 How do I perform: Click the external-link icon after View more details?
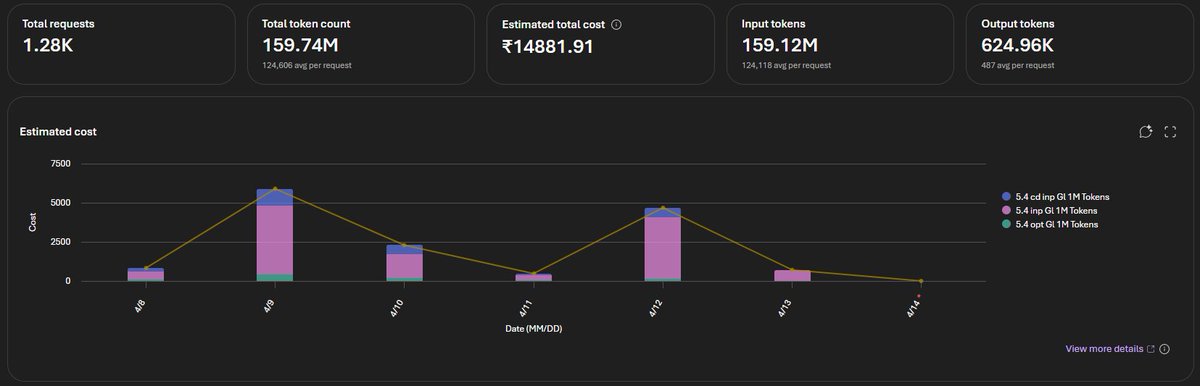pyautogui.click(x=1151, y=349)
